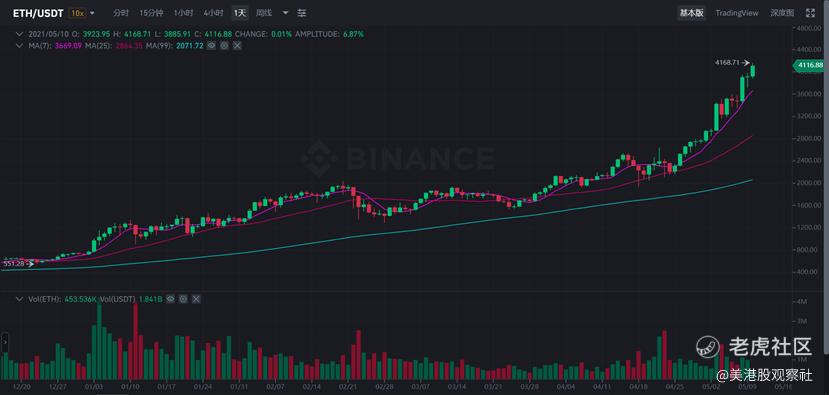Click the 2000.00 price axis label
The width and height of the screenshot is (829, 395).
tap(809, 182)
